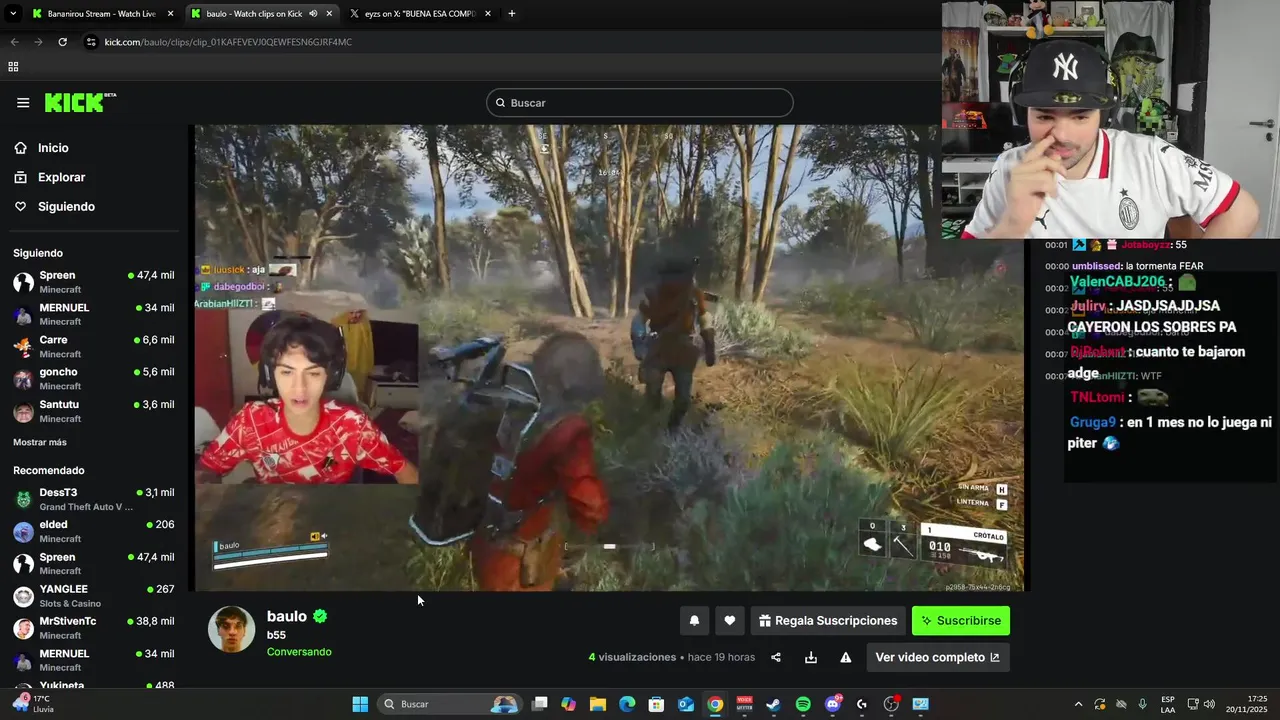Open goncho's channel in followed list
This screenshot has height=720, width=1280.
pyautogui.click(x=93, y=379)
